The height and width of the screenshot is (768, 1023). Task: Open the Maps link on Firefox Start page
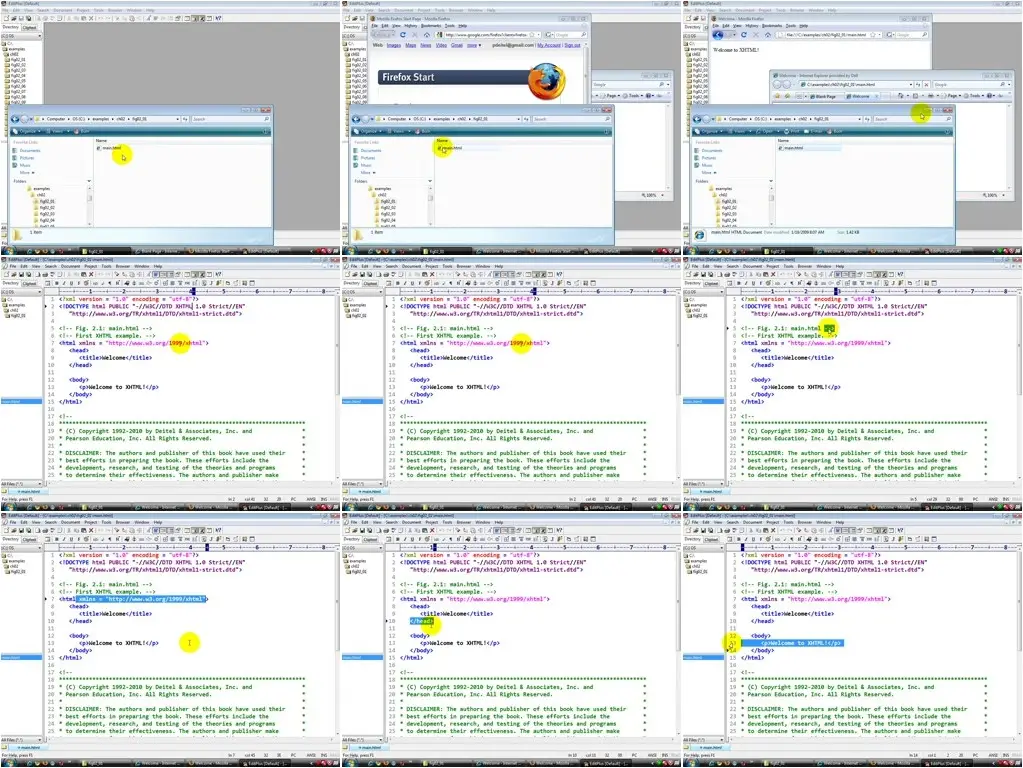pos(410,46)
